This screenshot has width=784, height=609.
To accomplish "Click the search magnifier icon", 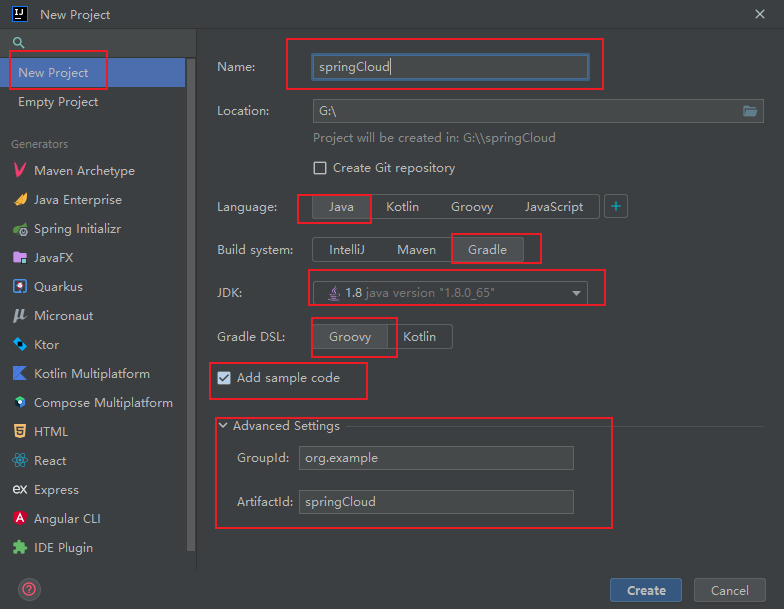I will (18, 42).
